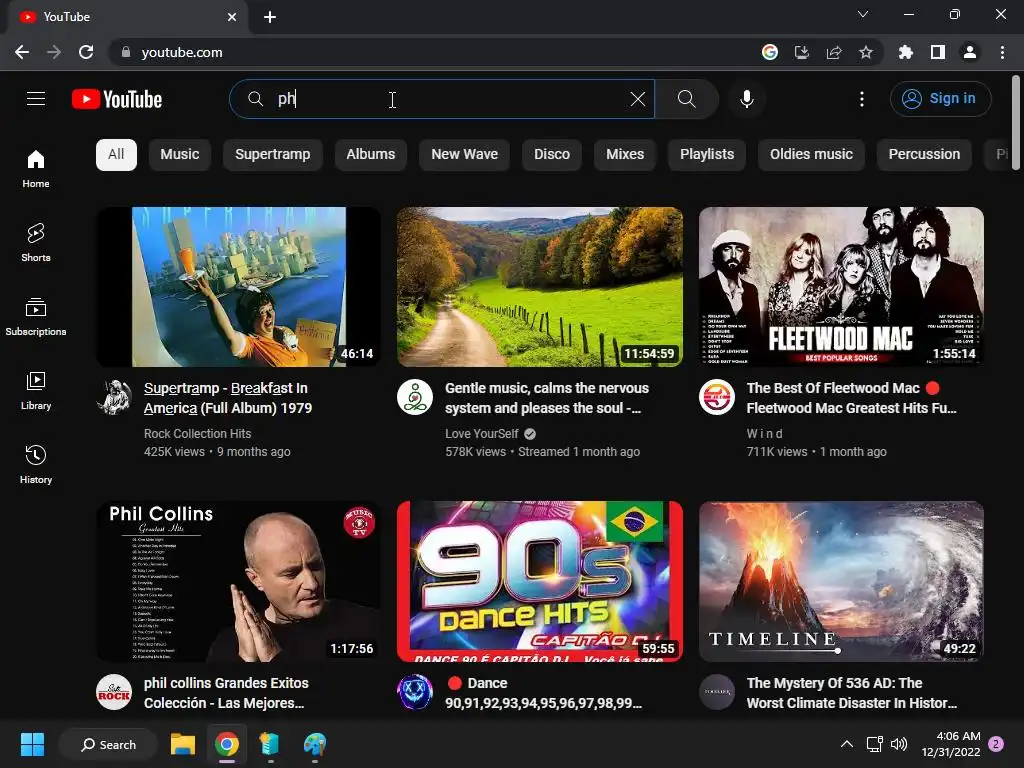The width and height of the screenshot is (1024, 768).
Task: Open Subscriptions in sidebar
Action: pyautogui.click(x=36, y=317)
